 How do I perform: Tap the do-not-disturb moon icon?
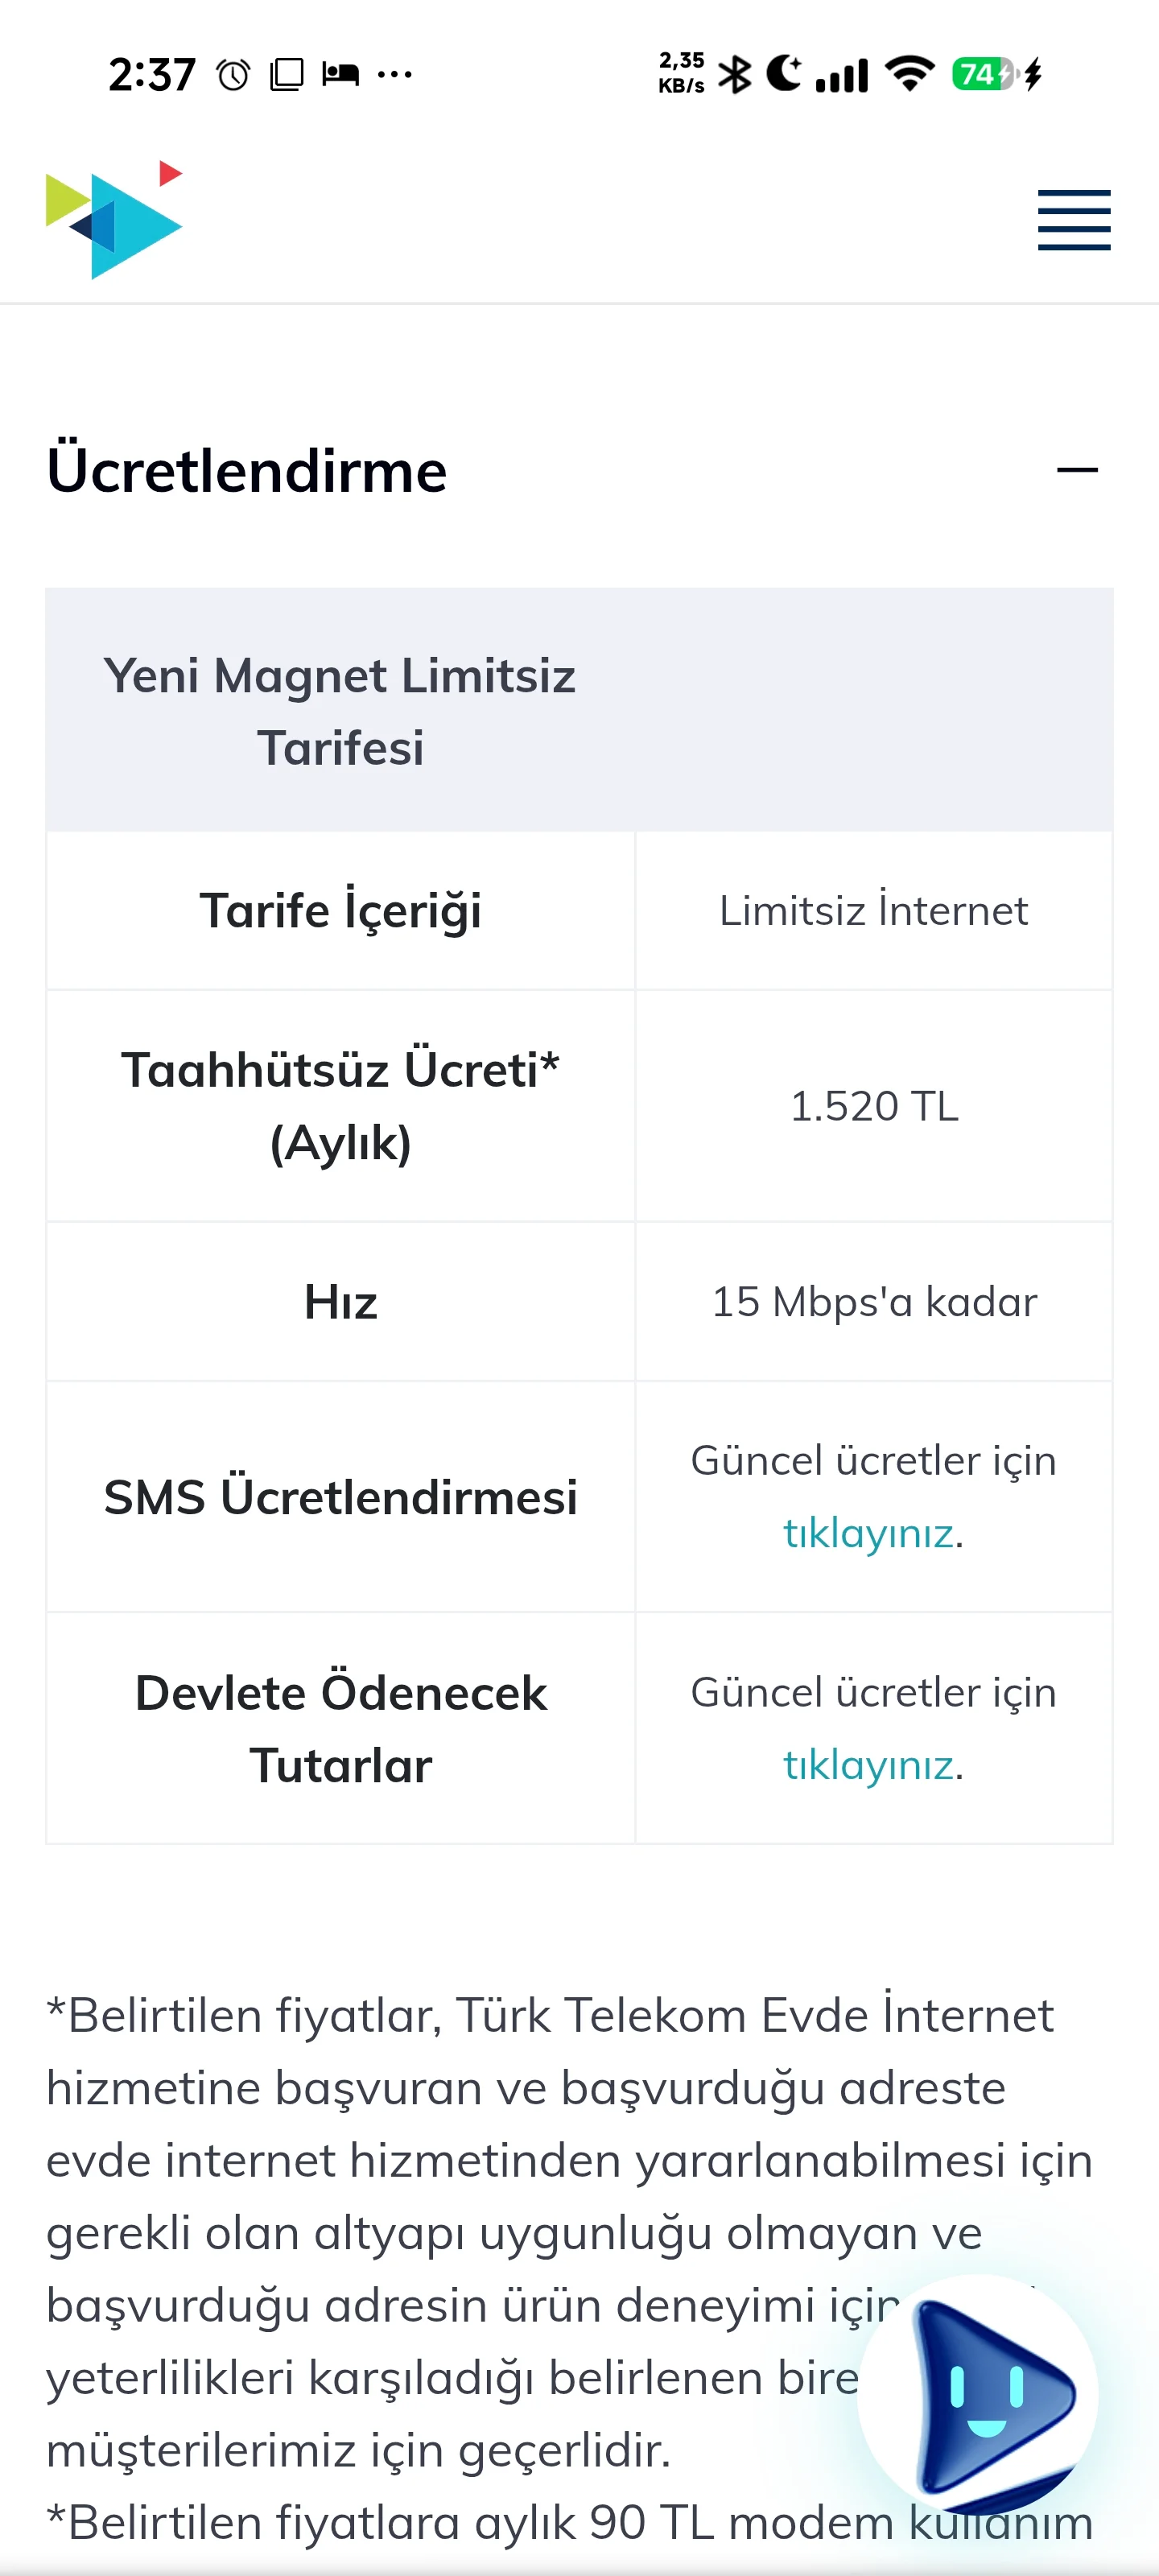(x=784, y=73)
